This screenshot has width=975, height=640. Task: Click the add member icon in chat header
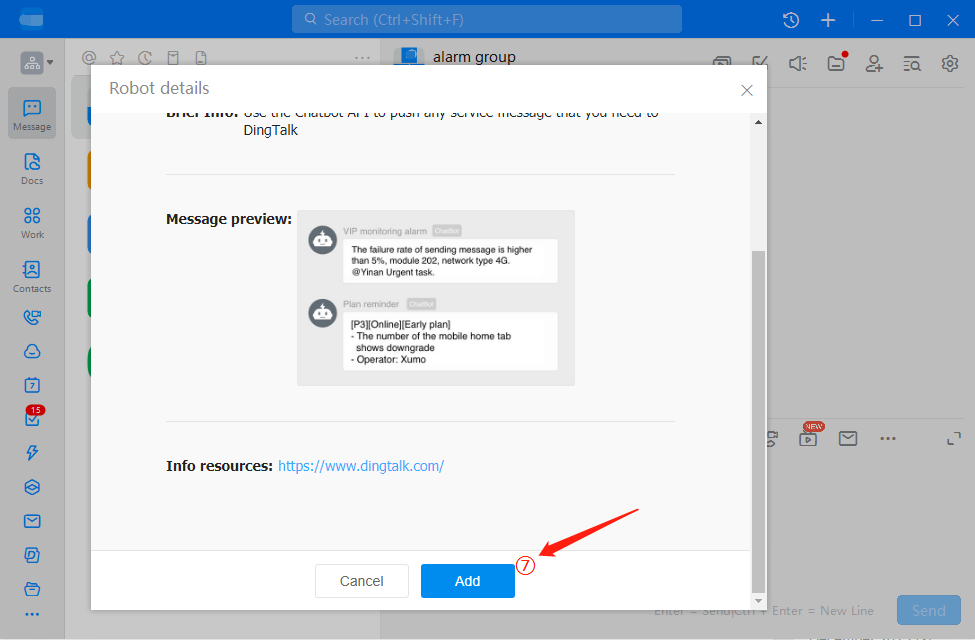(874, 63)
